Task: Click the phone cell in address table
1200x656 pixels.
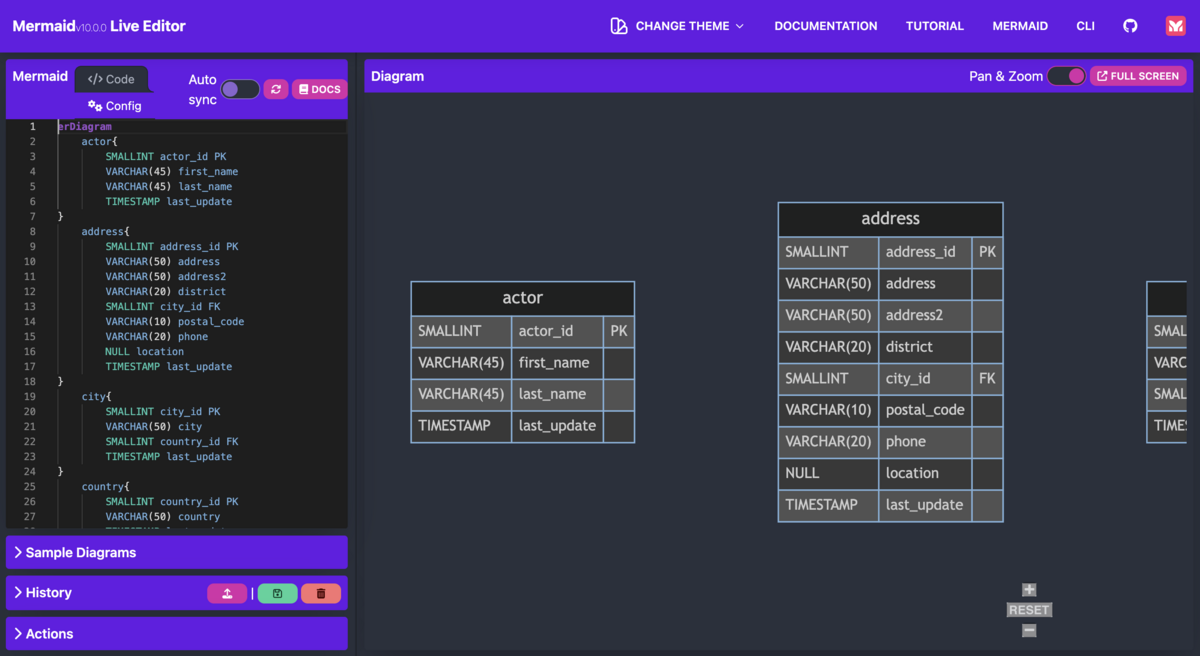Action: [x=925, y=442]
